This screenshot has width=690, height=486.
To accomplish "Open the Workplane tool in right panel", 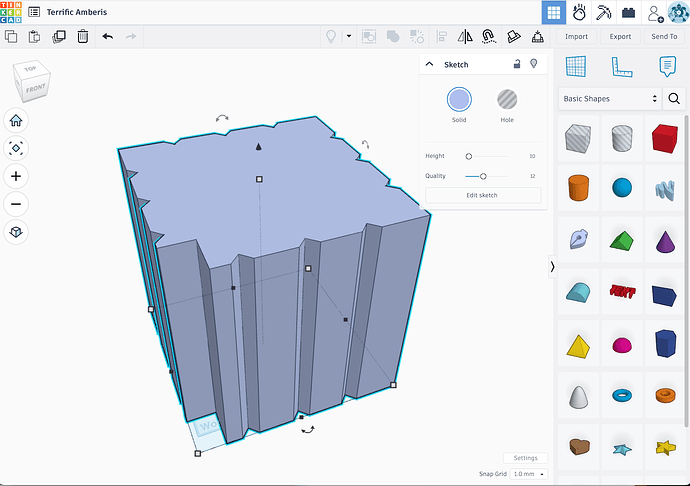I will [576, 66].
